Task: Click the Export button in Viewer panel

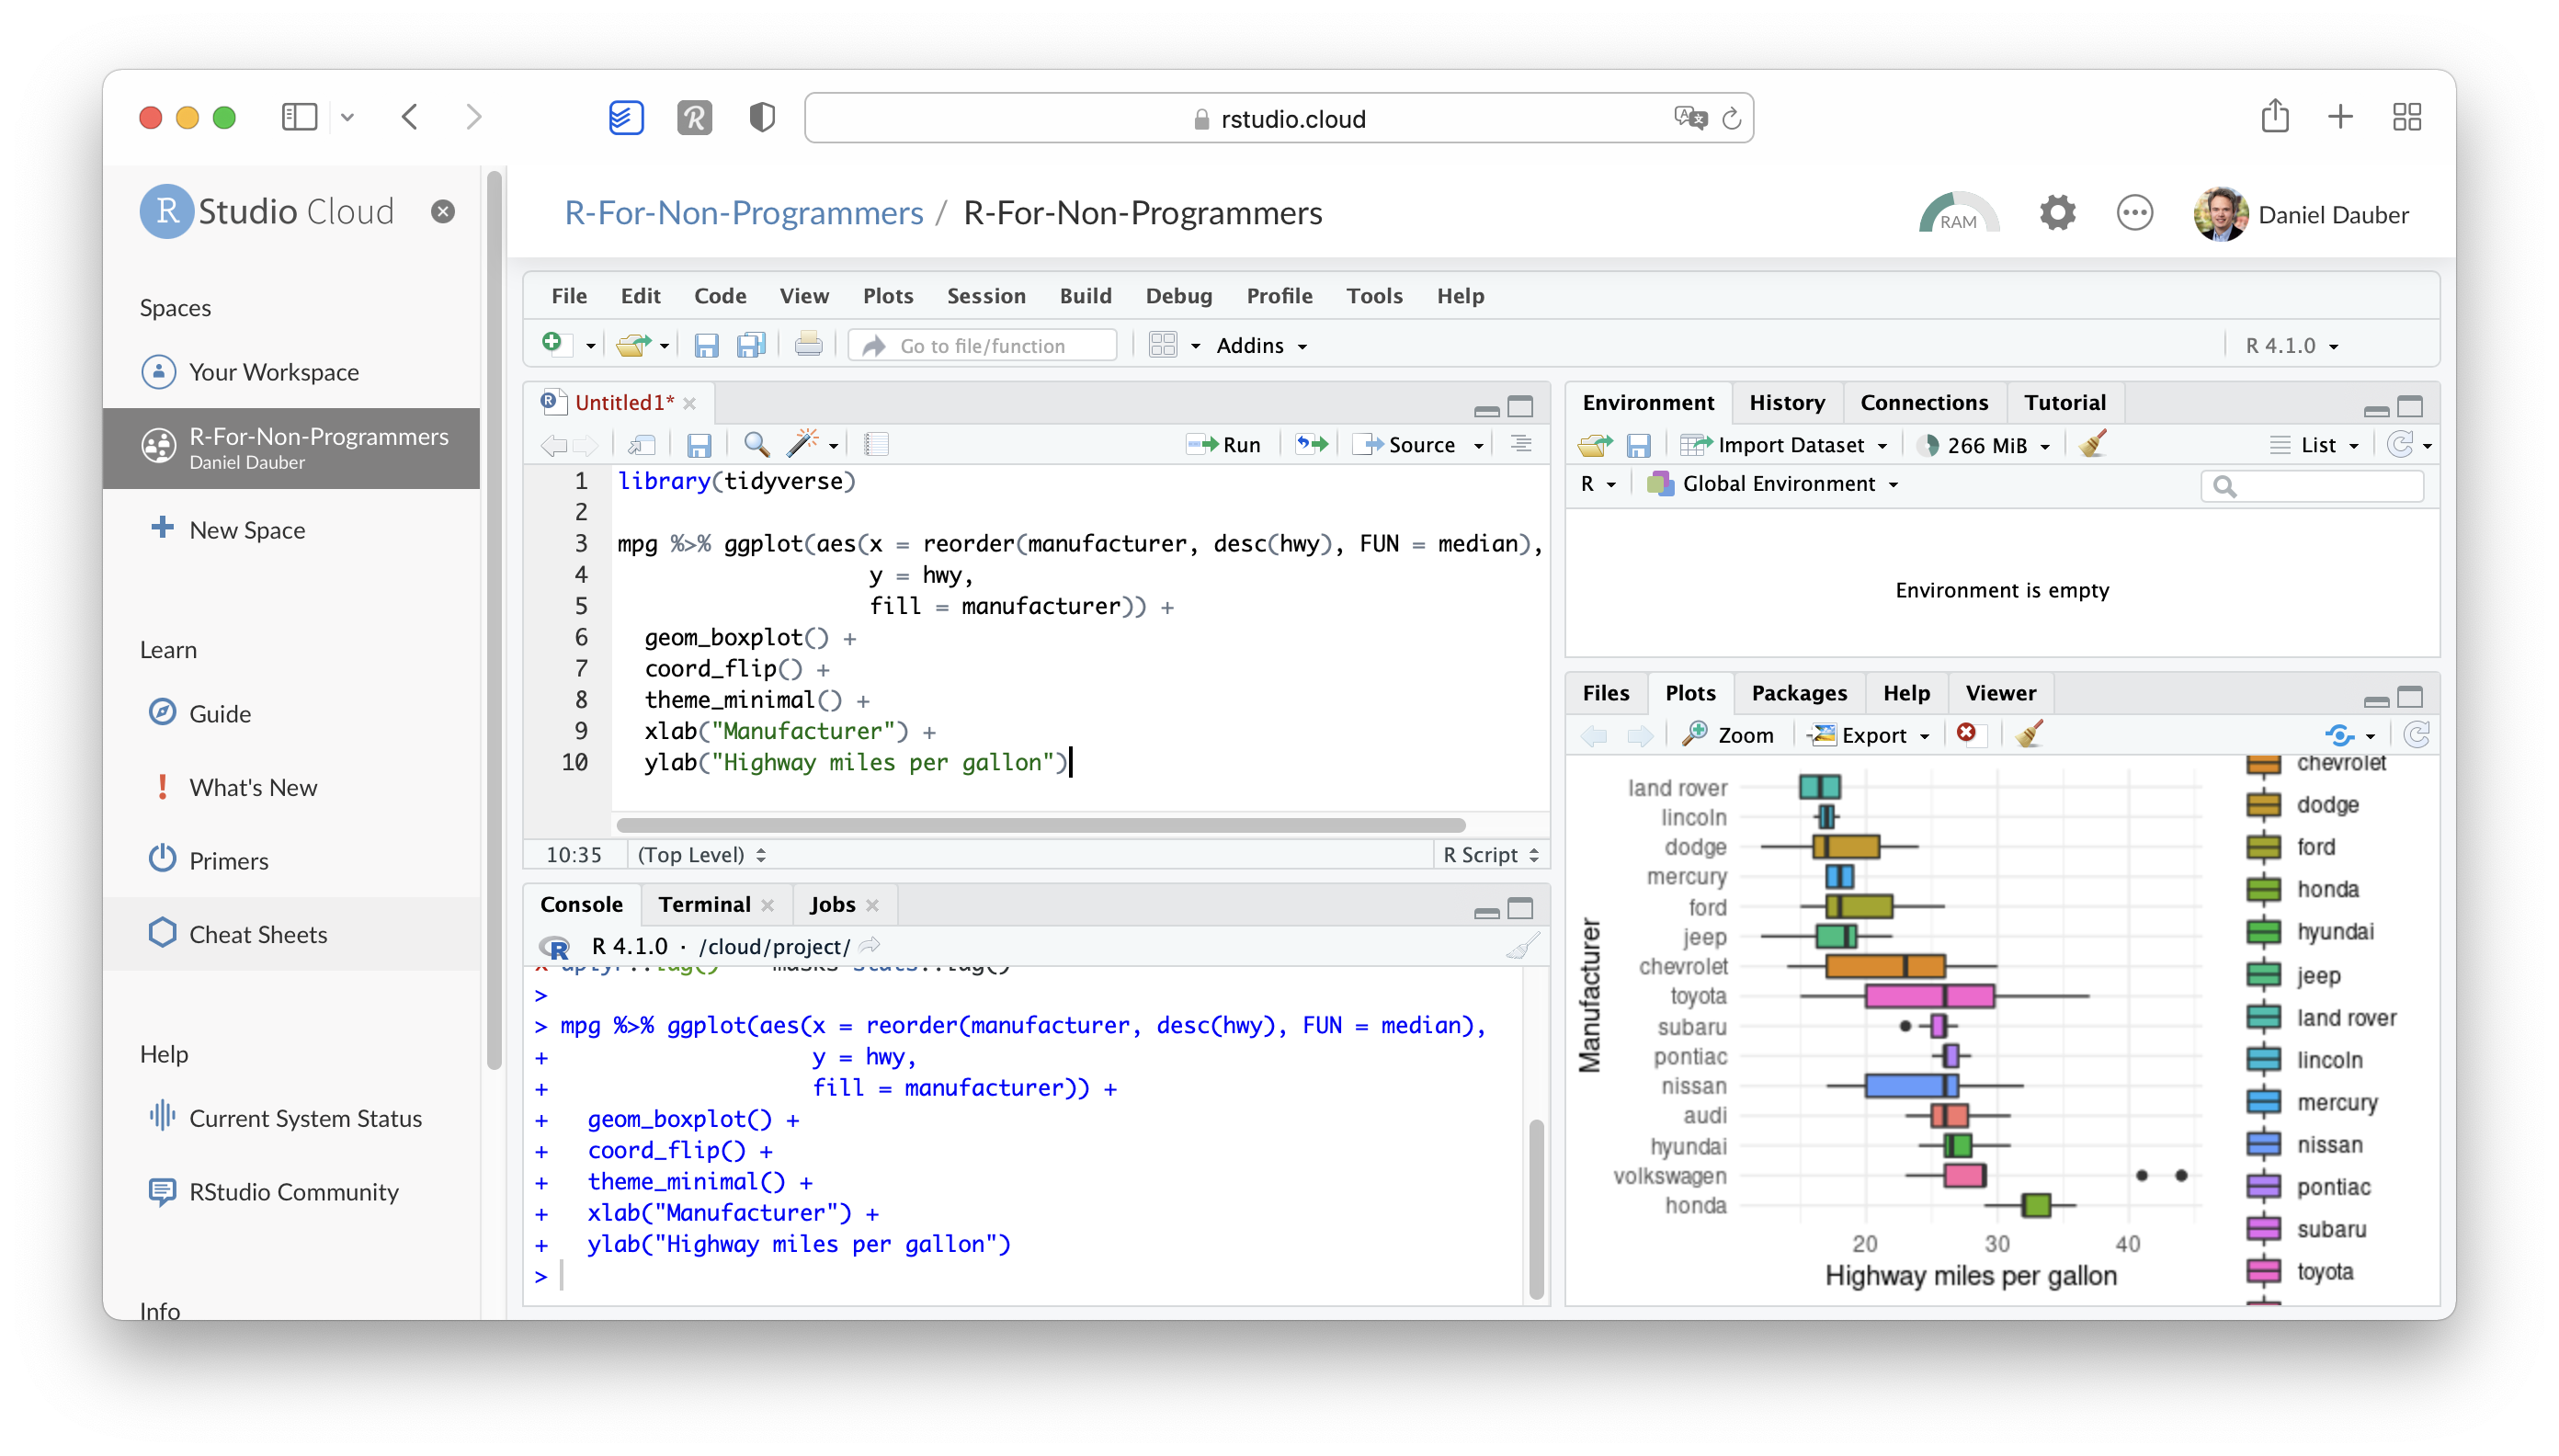Action: [1869, 735]
